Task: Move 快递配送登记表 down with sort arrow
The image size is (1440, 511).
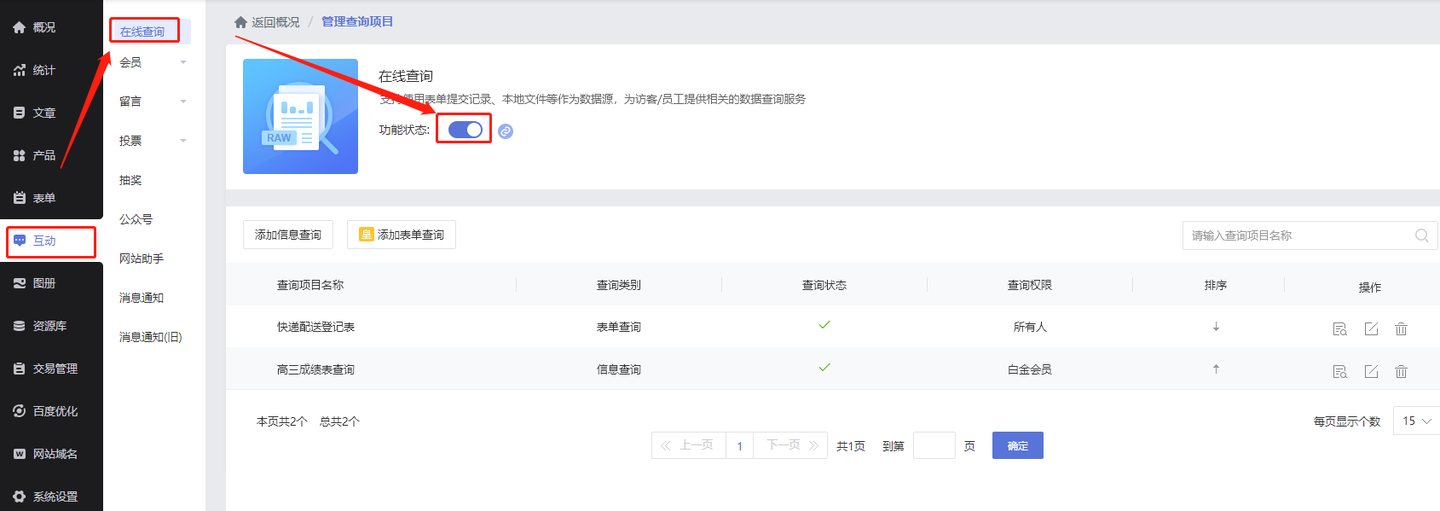Action: (1216, 326)
